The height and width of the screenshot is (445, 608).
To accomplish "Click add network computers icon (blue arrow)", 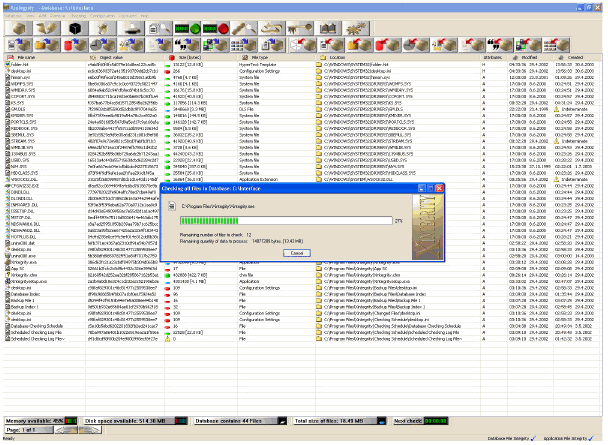I will (x=216, y=45).
